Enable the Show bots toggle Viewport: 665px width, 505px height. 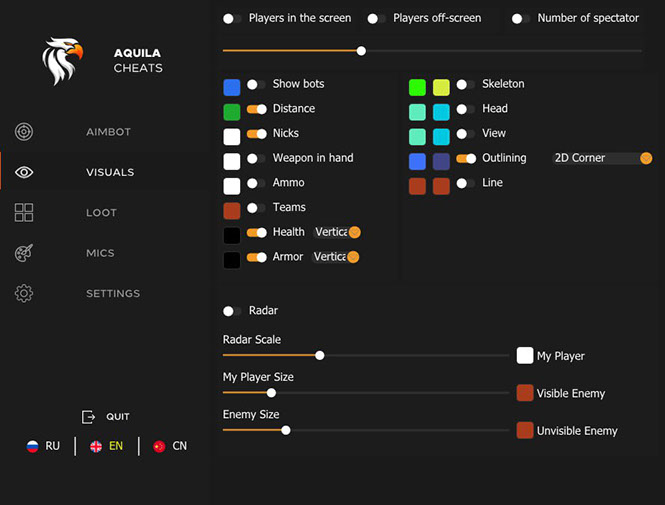(257, 85)
